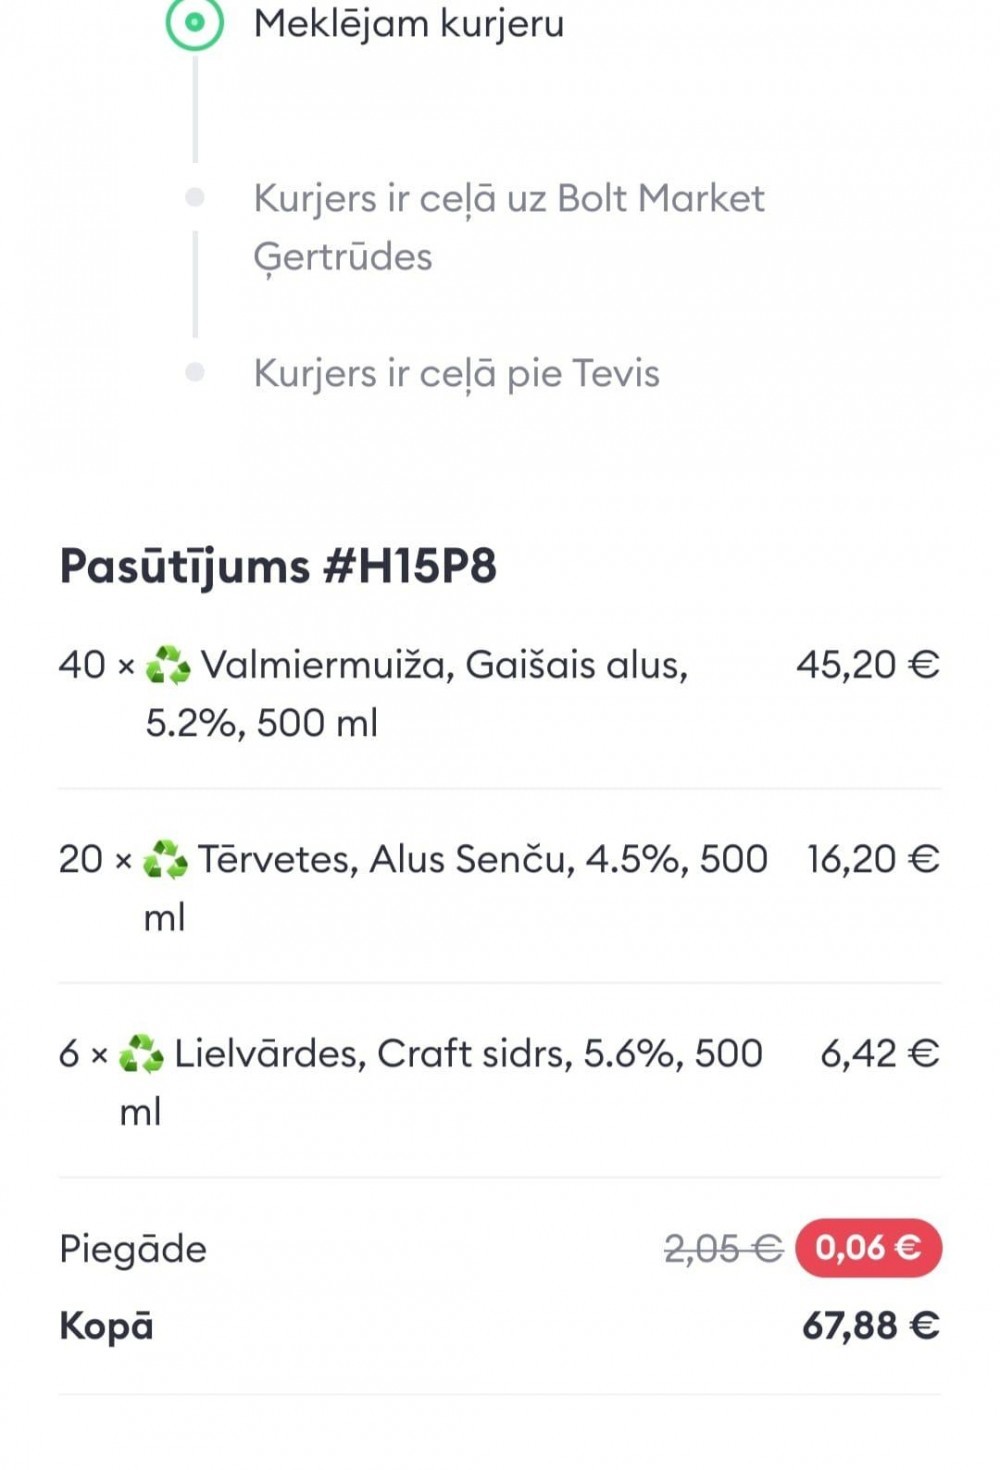Click the 16,20 € price
Screen dimensions: 1000x1470
873,859
